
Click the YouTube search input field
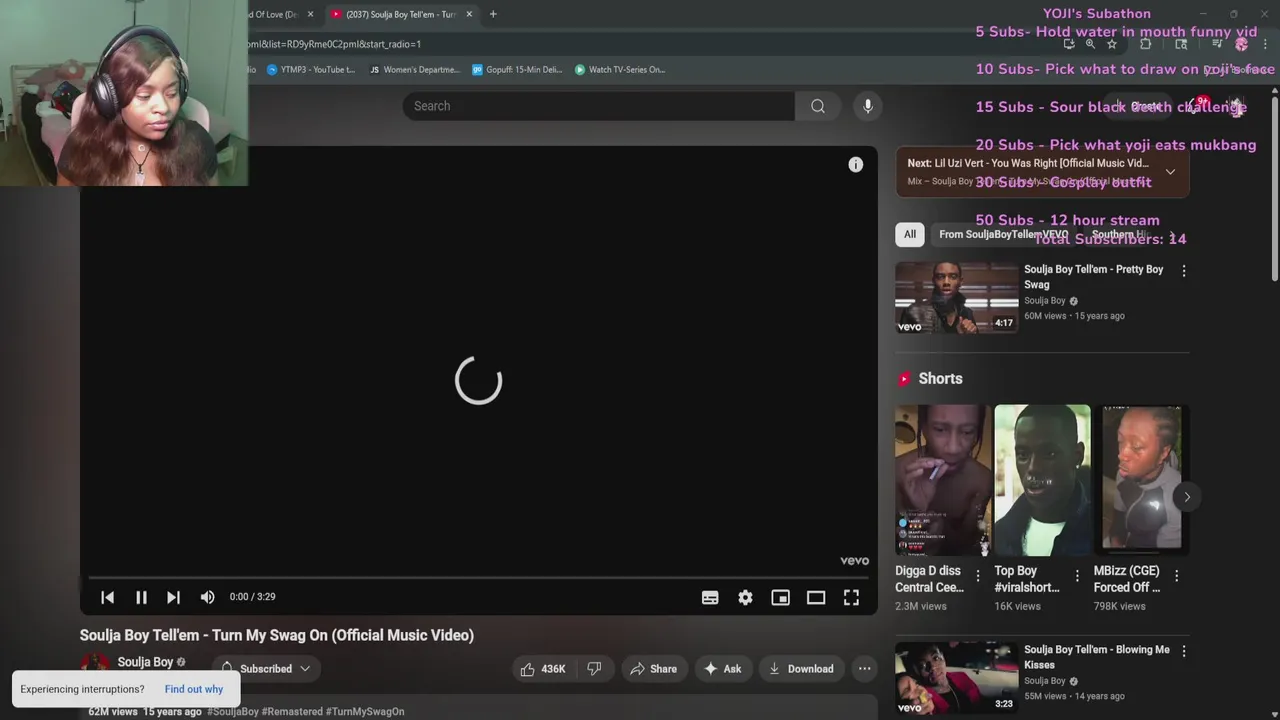coord(598,106)
